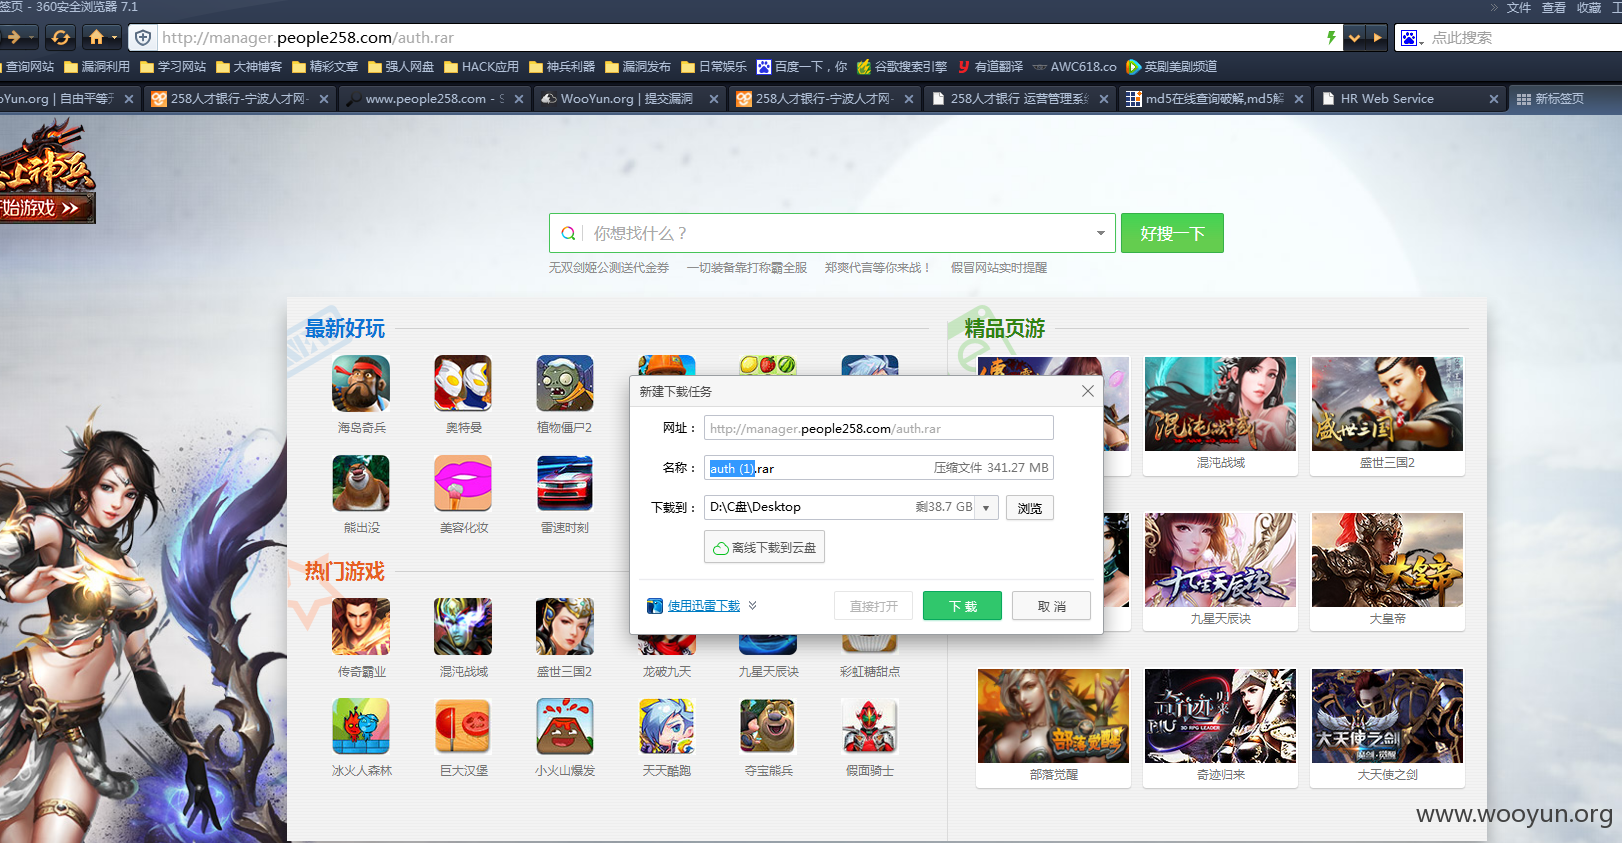Click the shield icon in the address bar
The width and height of the screenshot is (1622, 843).
pos(143,37)
